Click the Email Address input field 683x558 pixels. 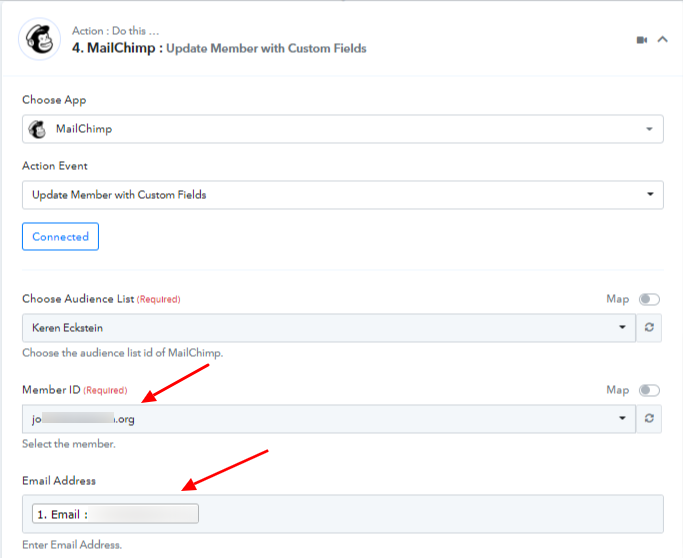(x=343, y=514)
